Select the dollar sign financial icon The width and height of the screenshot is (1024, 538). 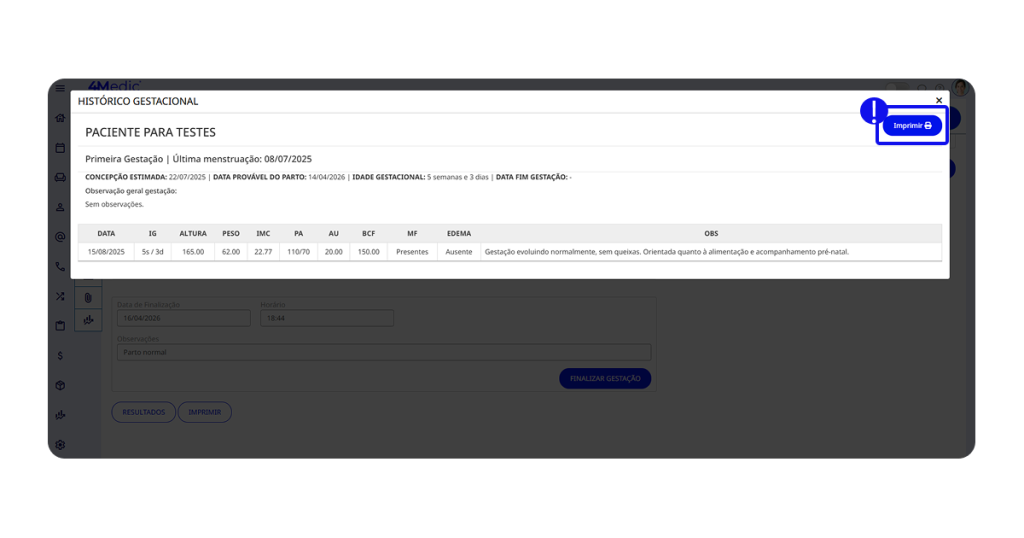pyautogui.click(x=60, y=355)
